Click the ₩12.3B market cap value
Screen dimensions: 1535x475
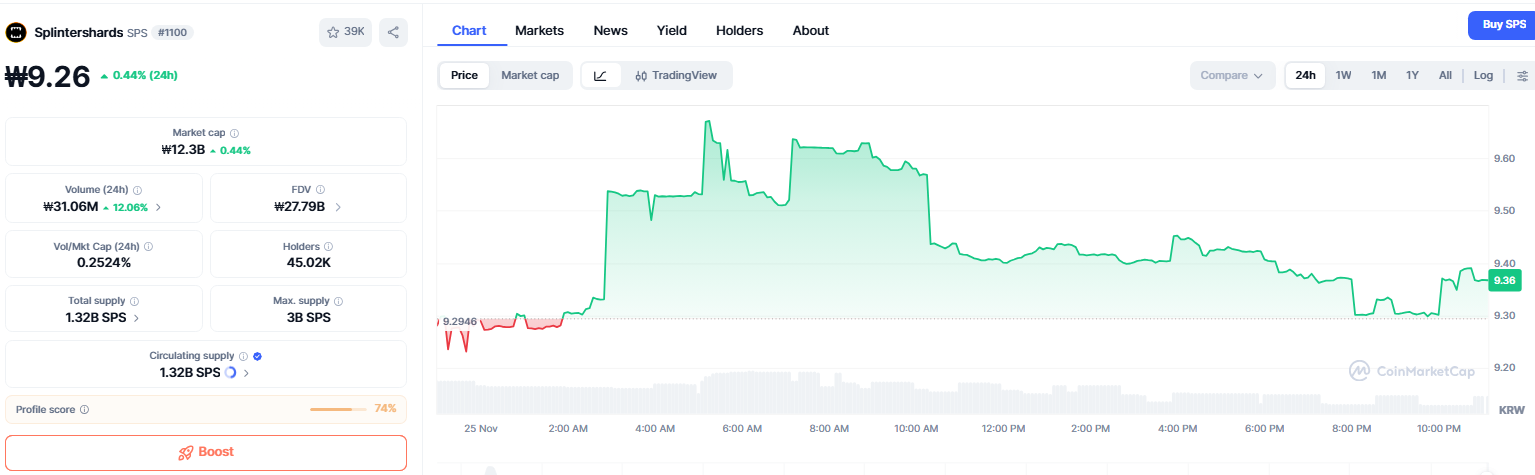point(183,150)
